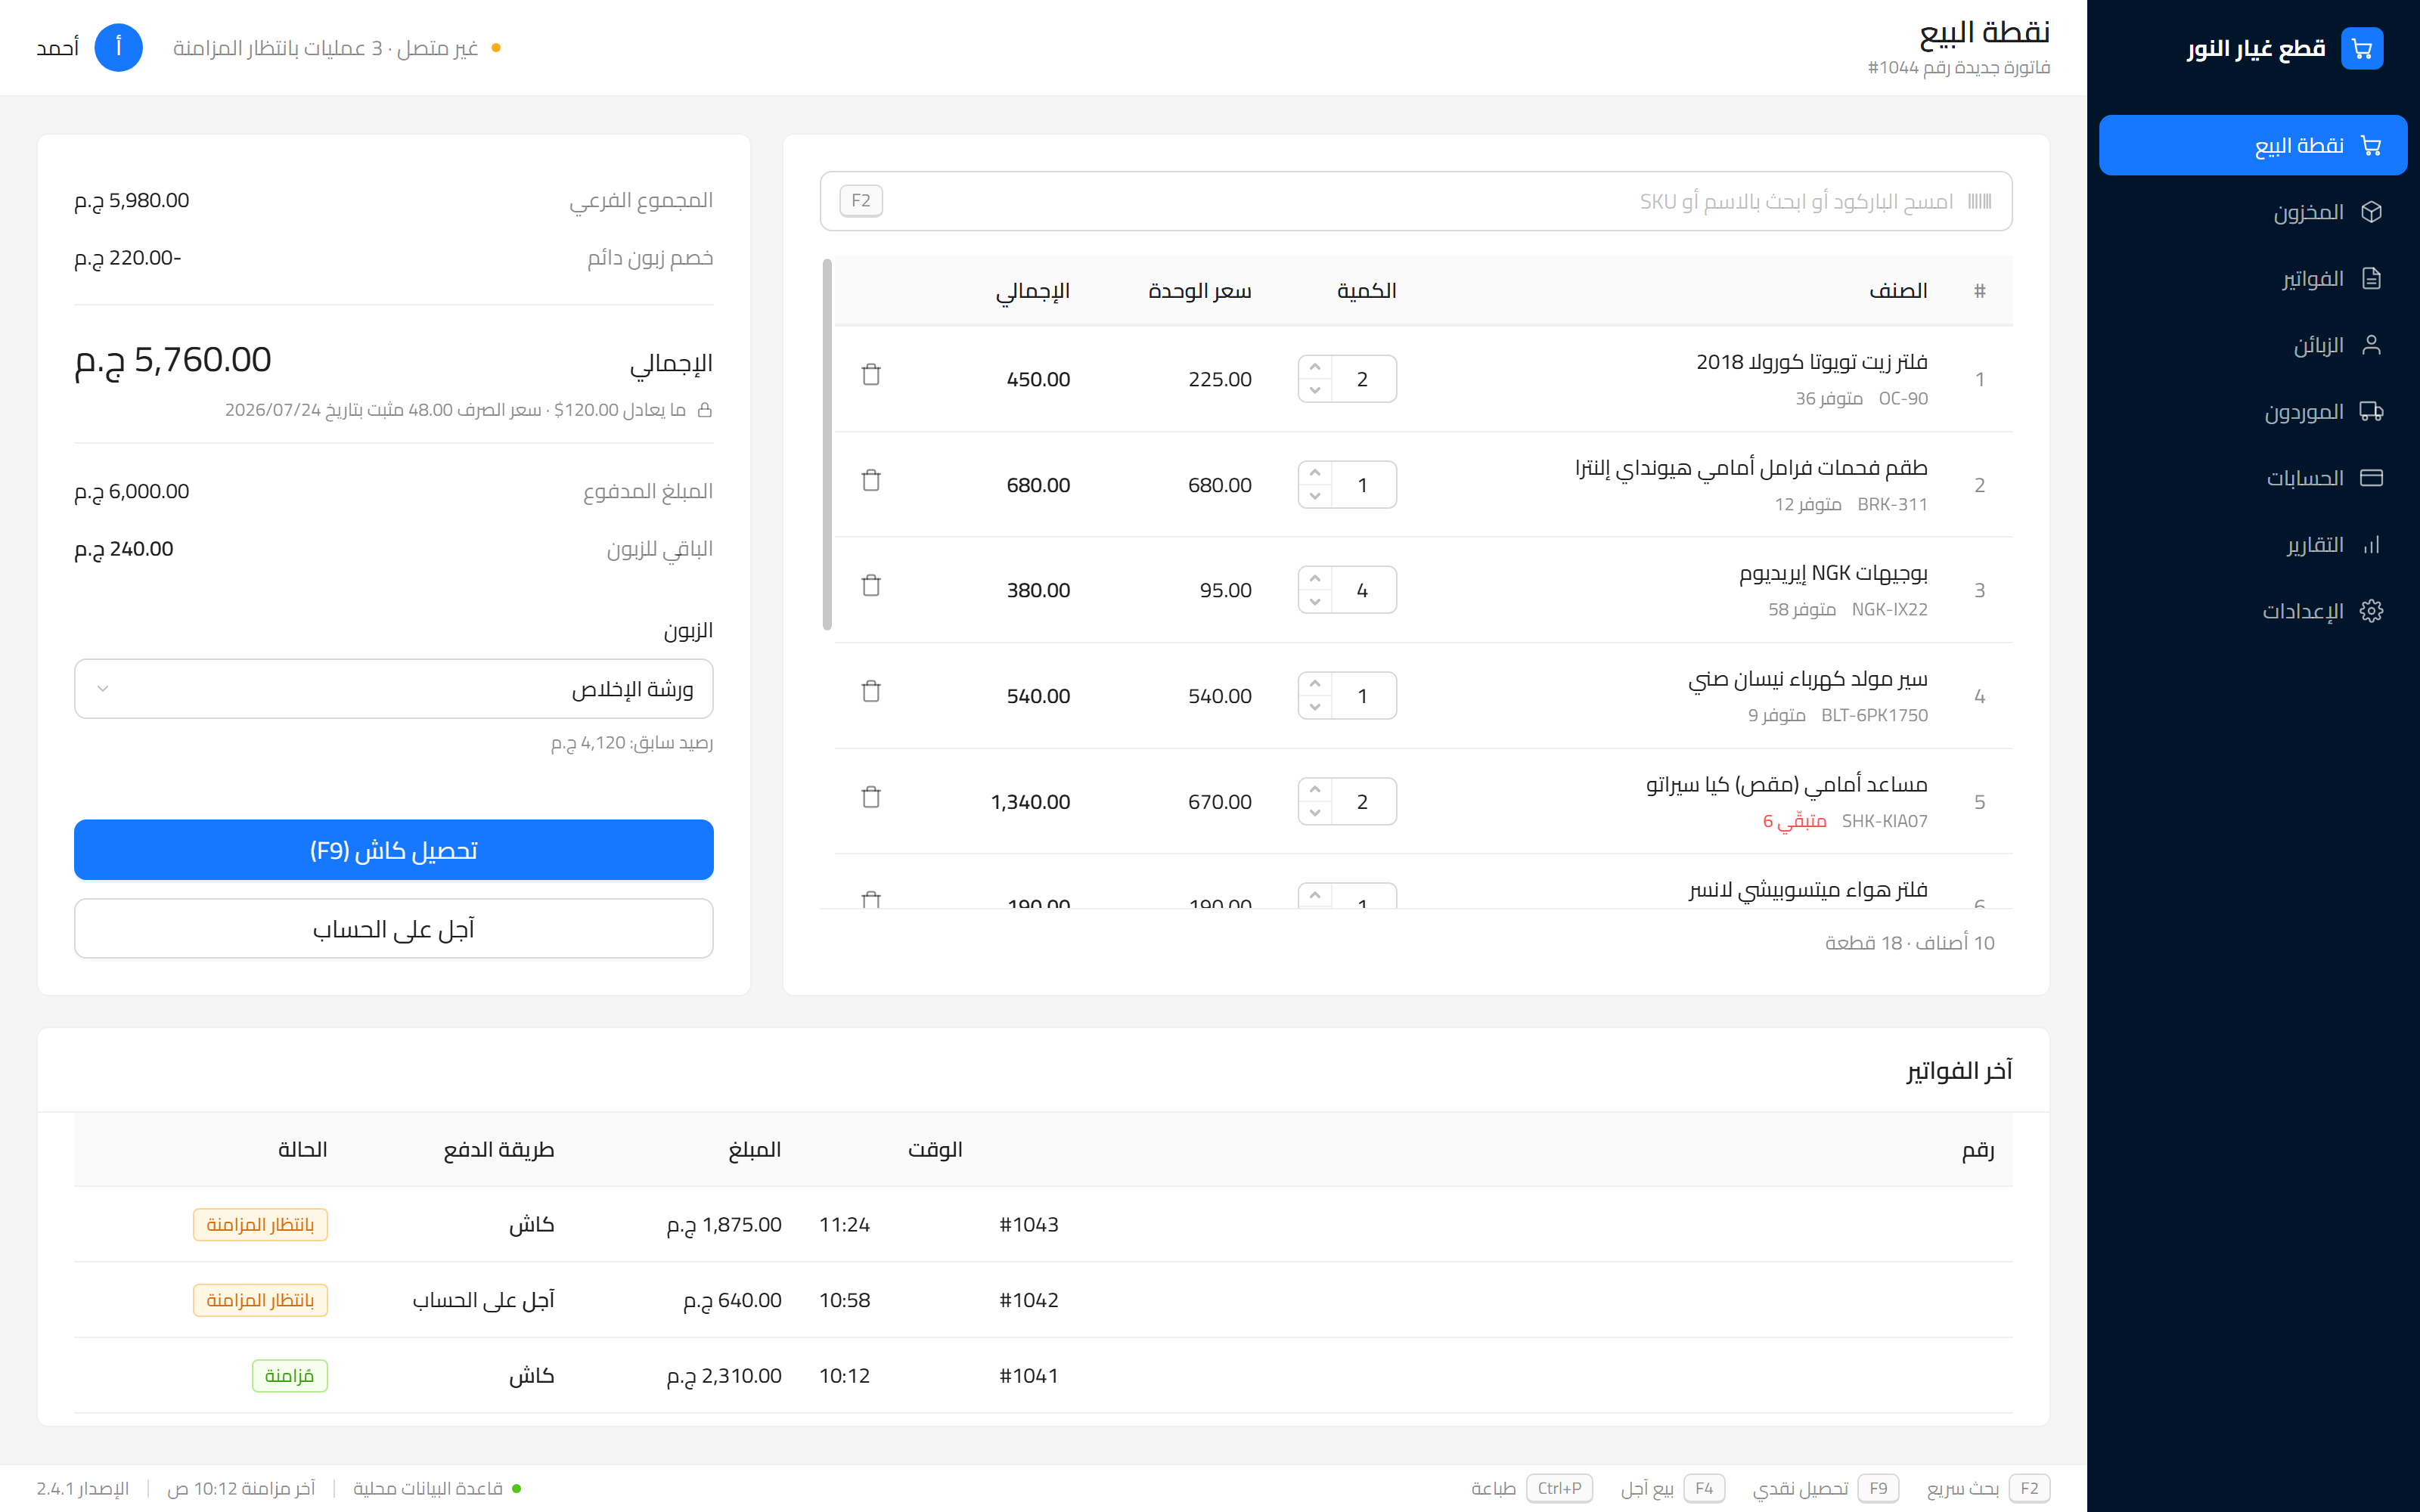Click آجل على الحساب button

[x=394, y=929]
